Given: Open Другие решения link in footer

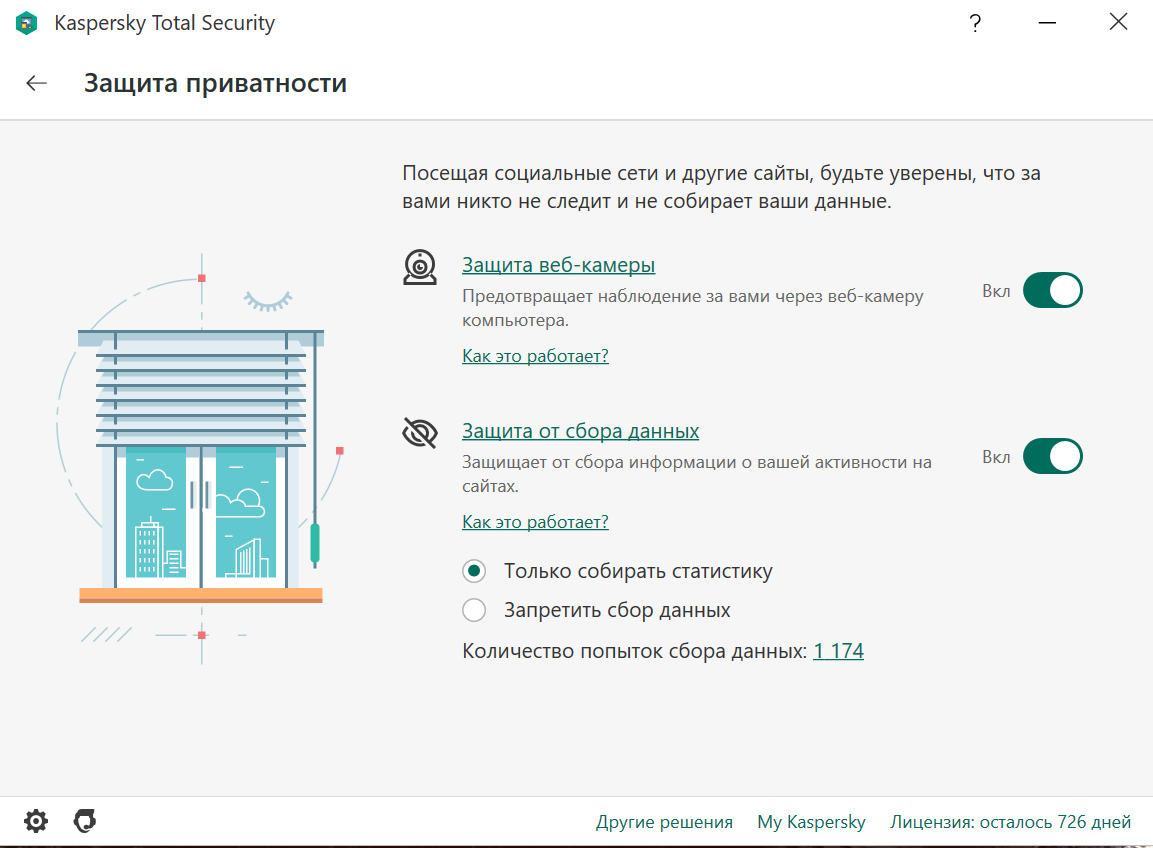Looking at the screenshot, I should [664, 822].
